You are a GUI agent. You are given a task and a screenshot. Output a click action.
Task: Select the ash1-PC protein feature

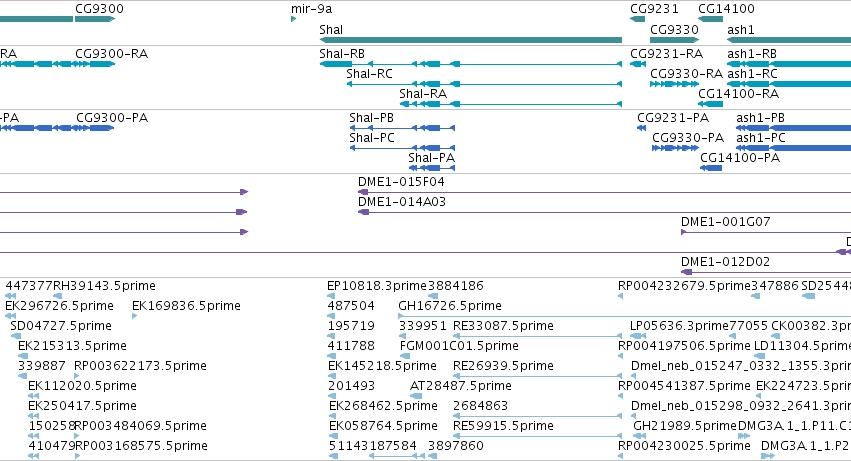[x=793, y=148]
